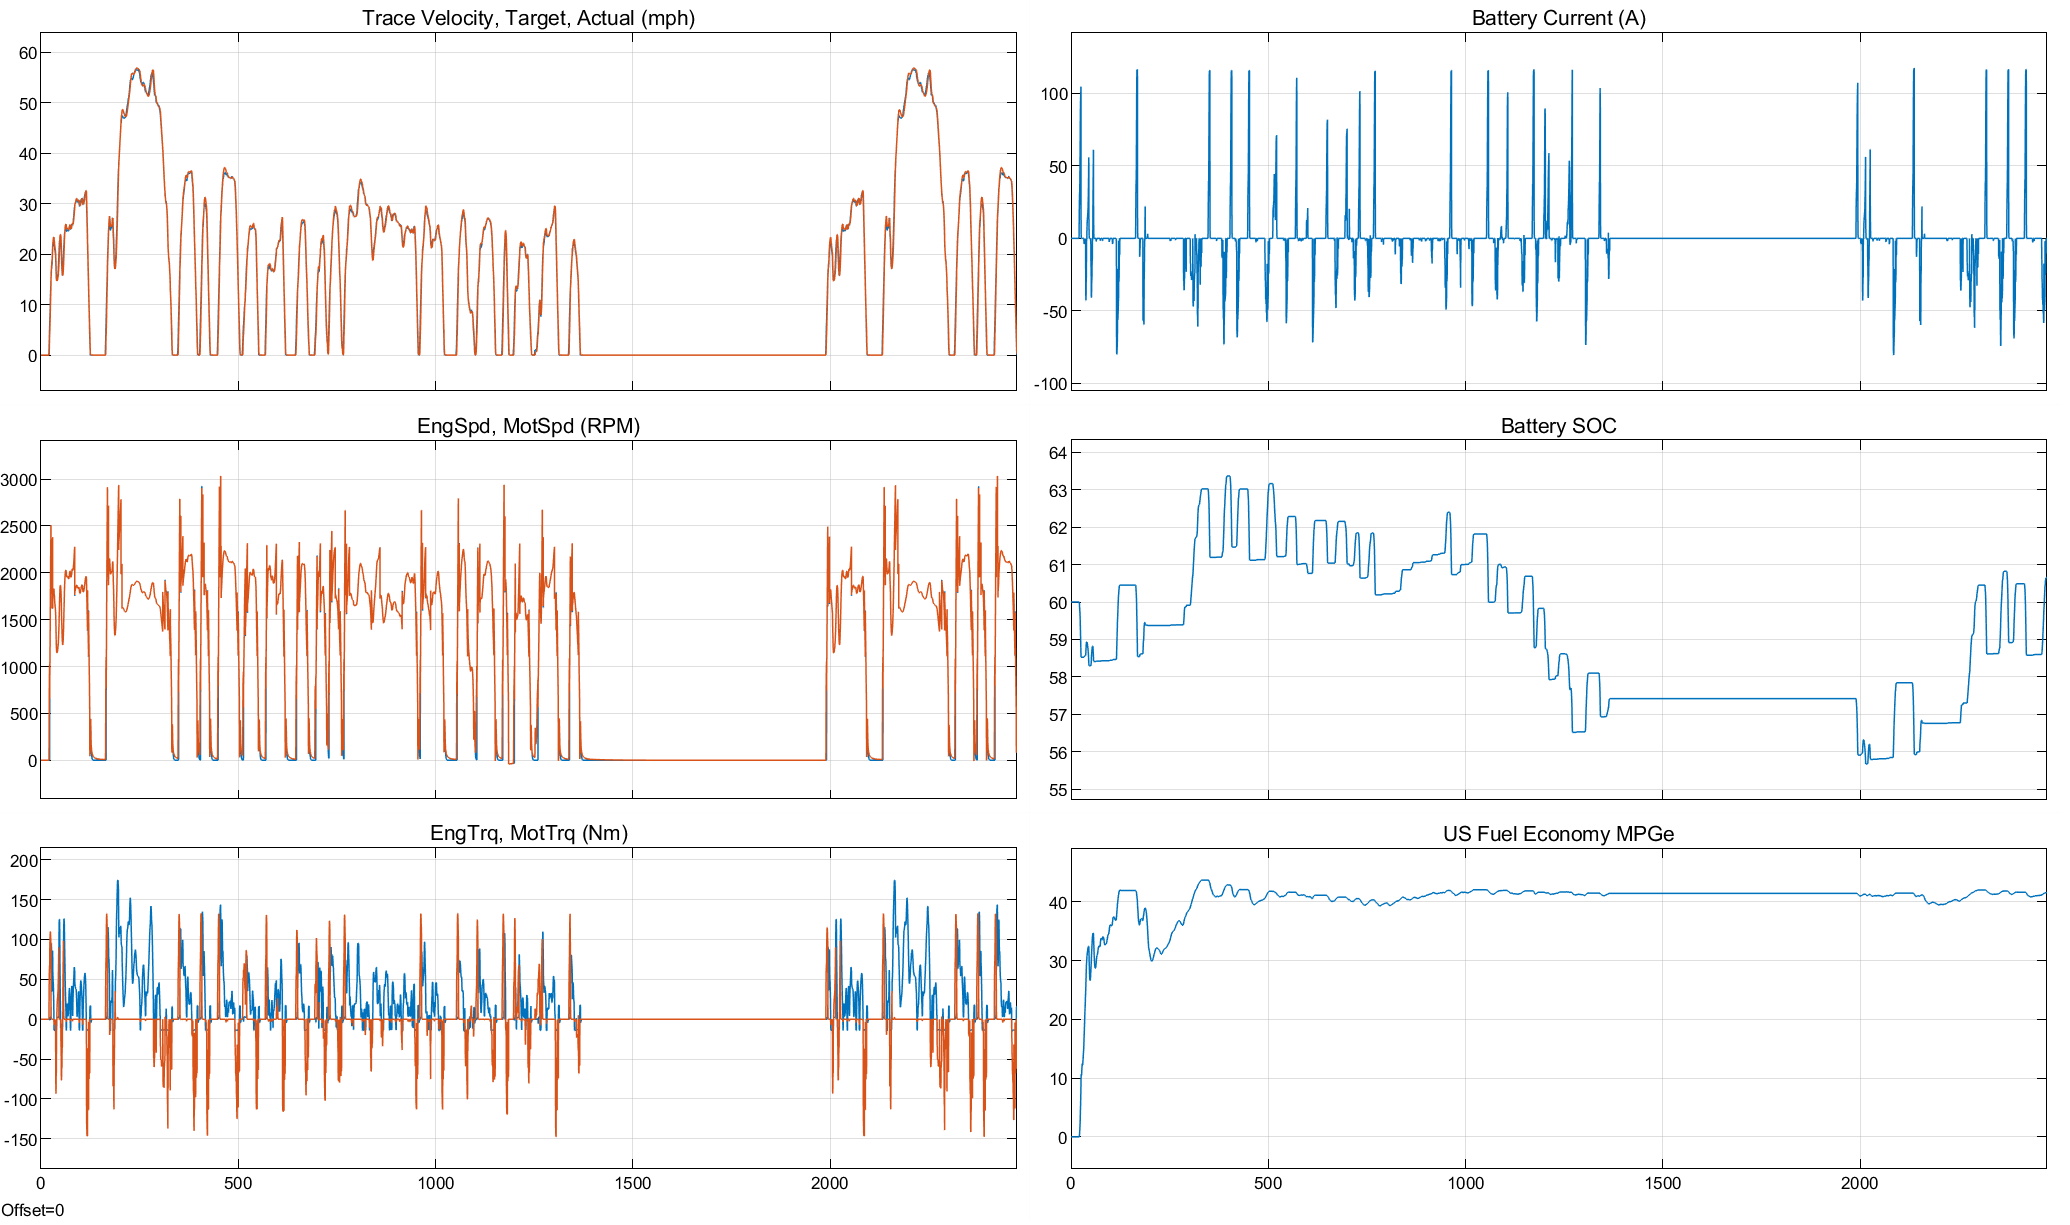Click the 500 x-axis tick under EngTrq plot

pyautogui.click(x=238, y=1183)
